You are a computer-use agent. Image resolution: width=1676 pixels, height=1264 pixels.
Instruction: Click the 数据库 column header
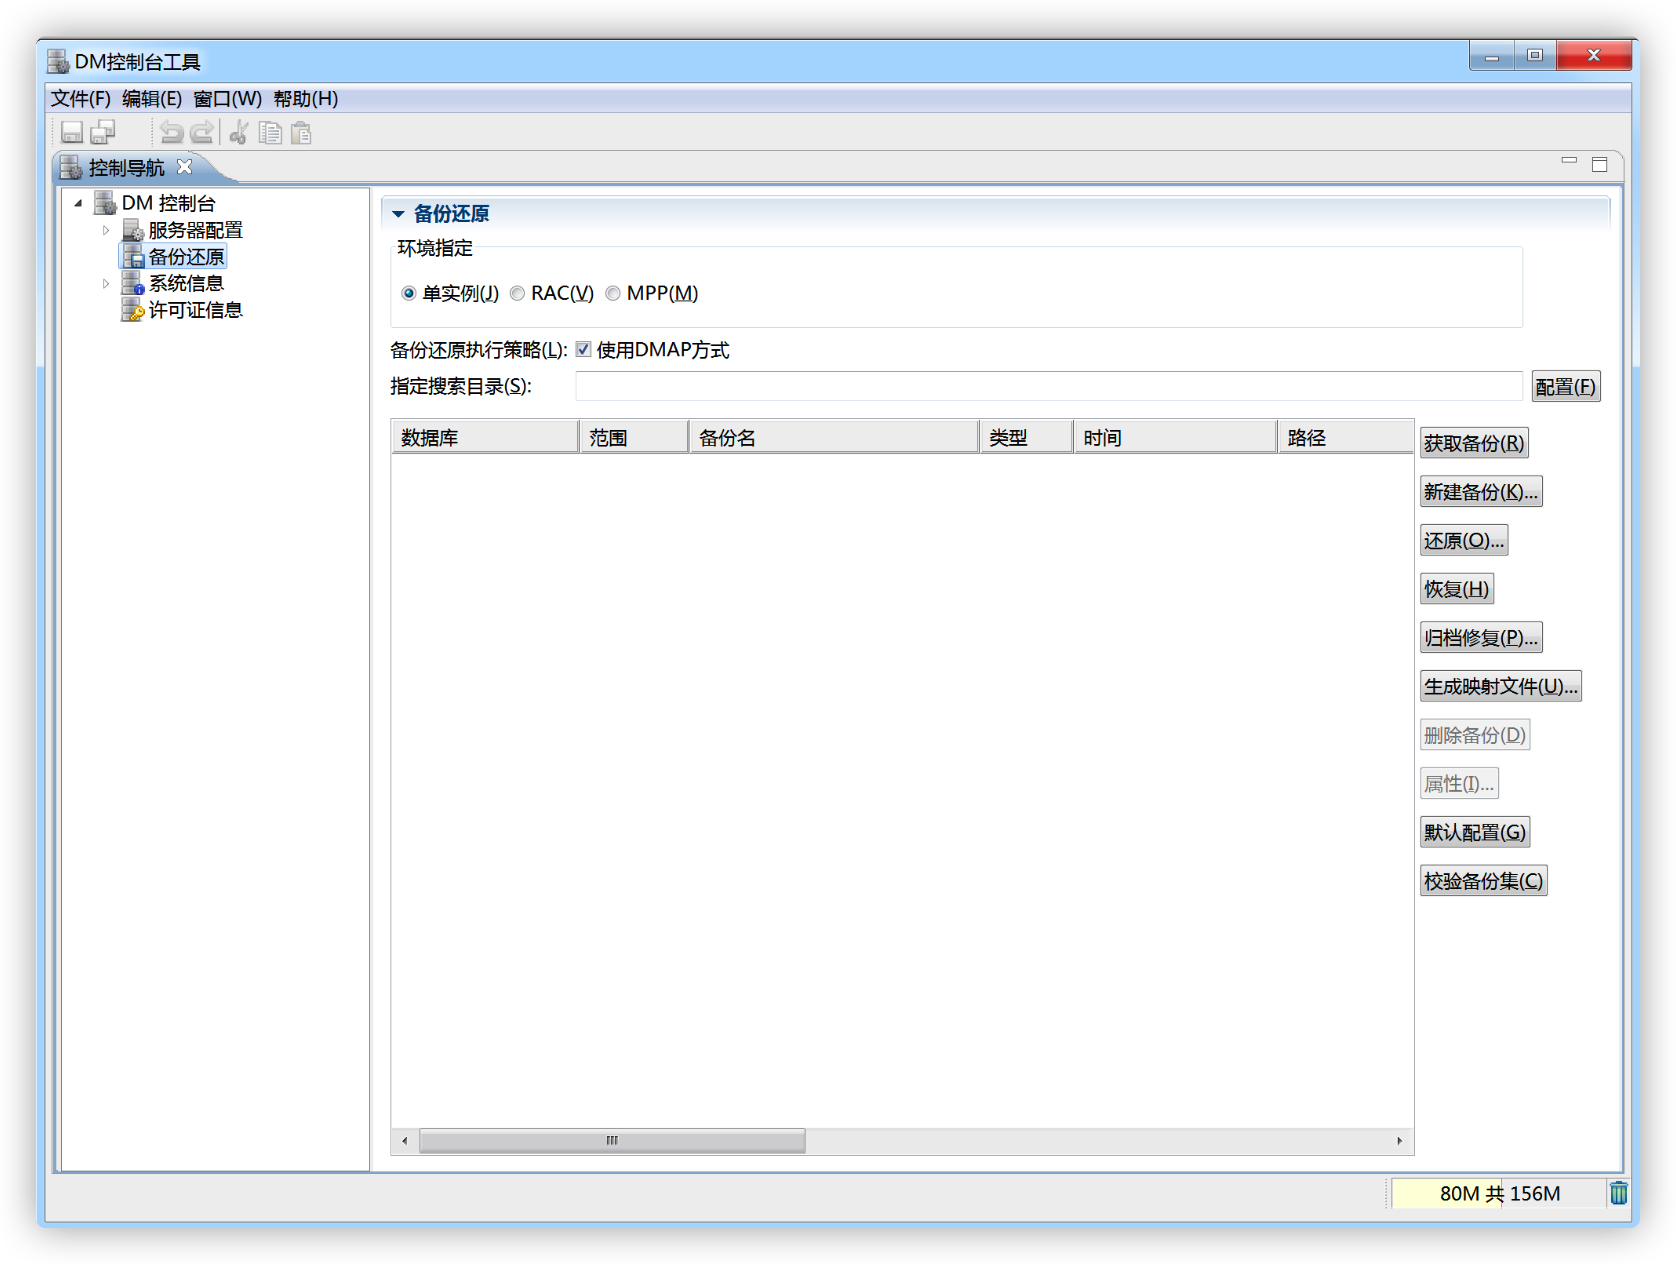[x=485, y=437]
